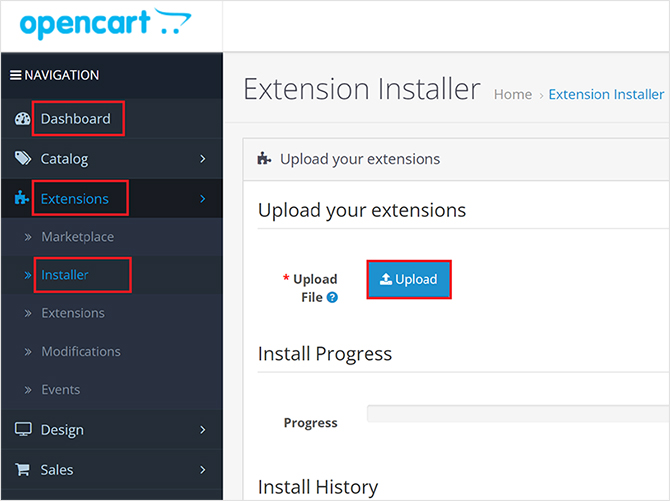Viewport: 670px width, 501px height.
Task: Expand the Sales menu chevron
Action: click(203, 470)
